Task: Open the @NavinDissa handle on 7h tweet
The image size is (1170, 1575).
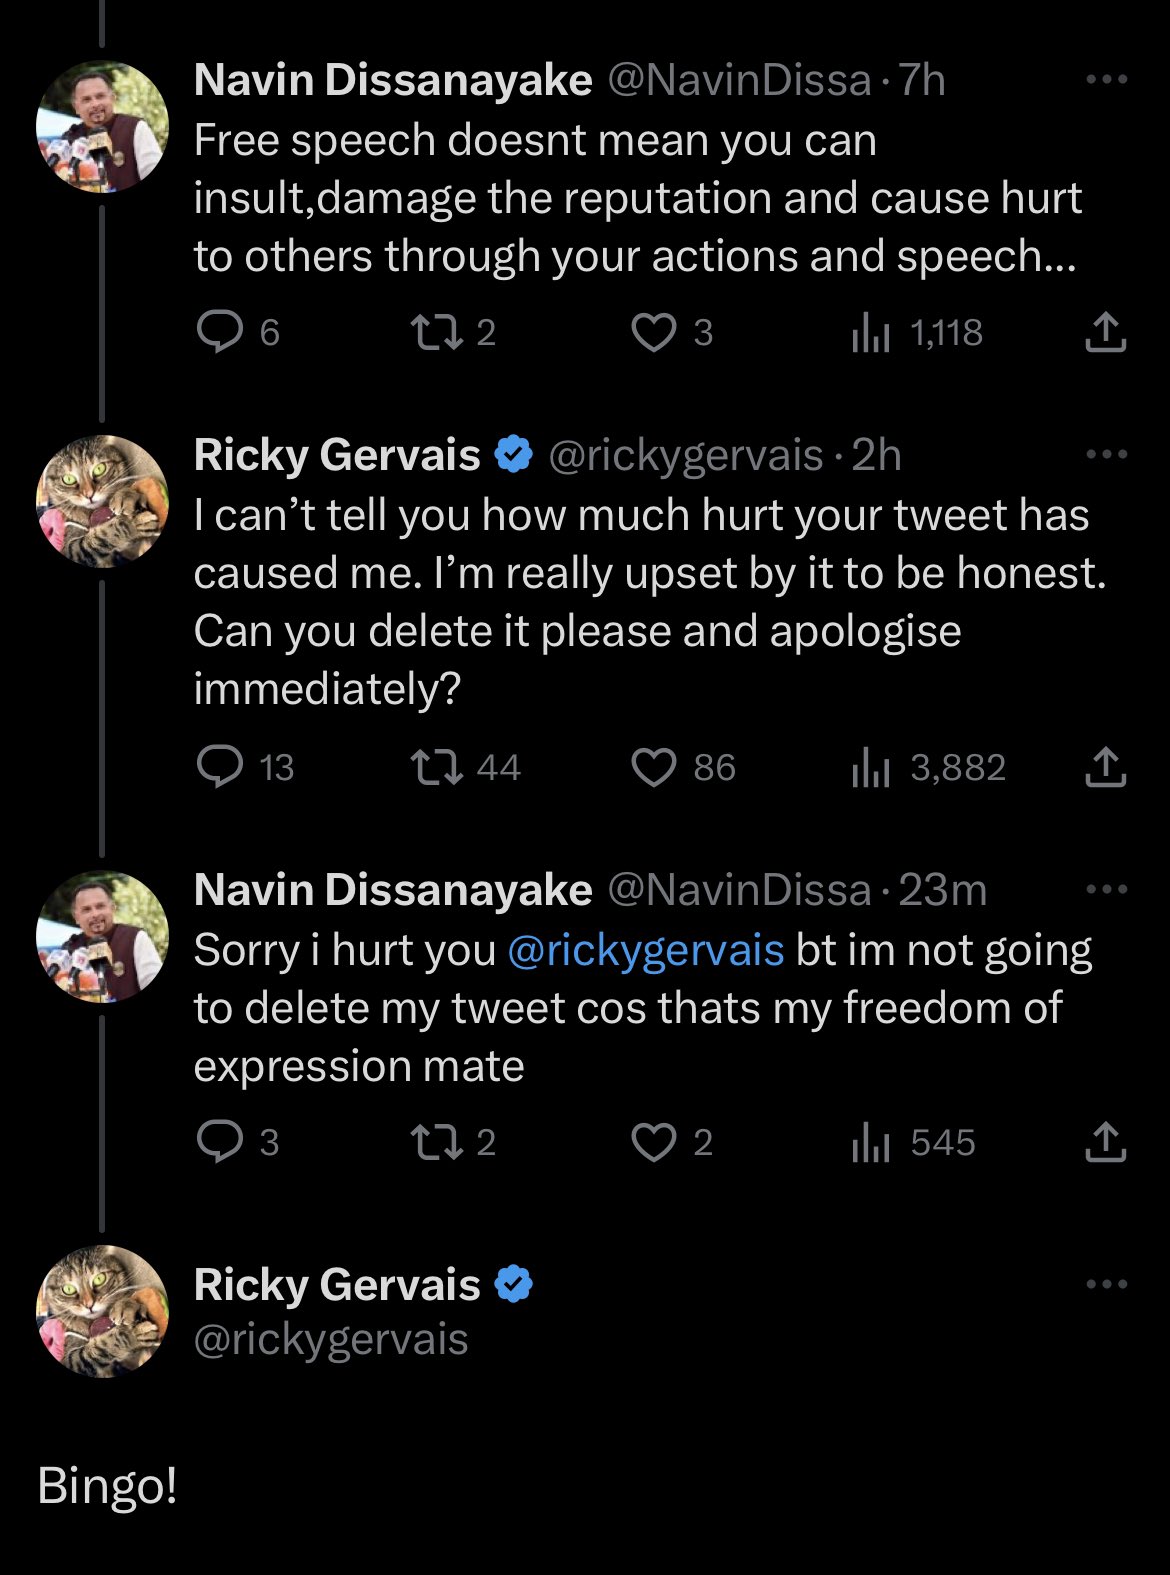Action: pyautogui.click(x=739, y=80)
